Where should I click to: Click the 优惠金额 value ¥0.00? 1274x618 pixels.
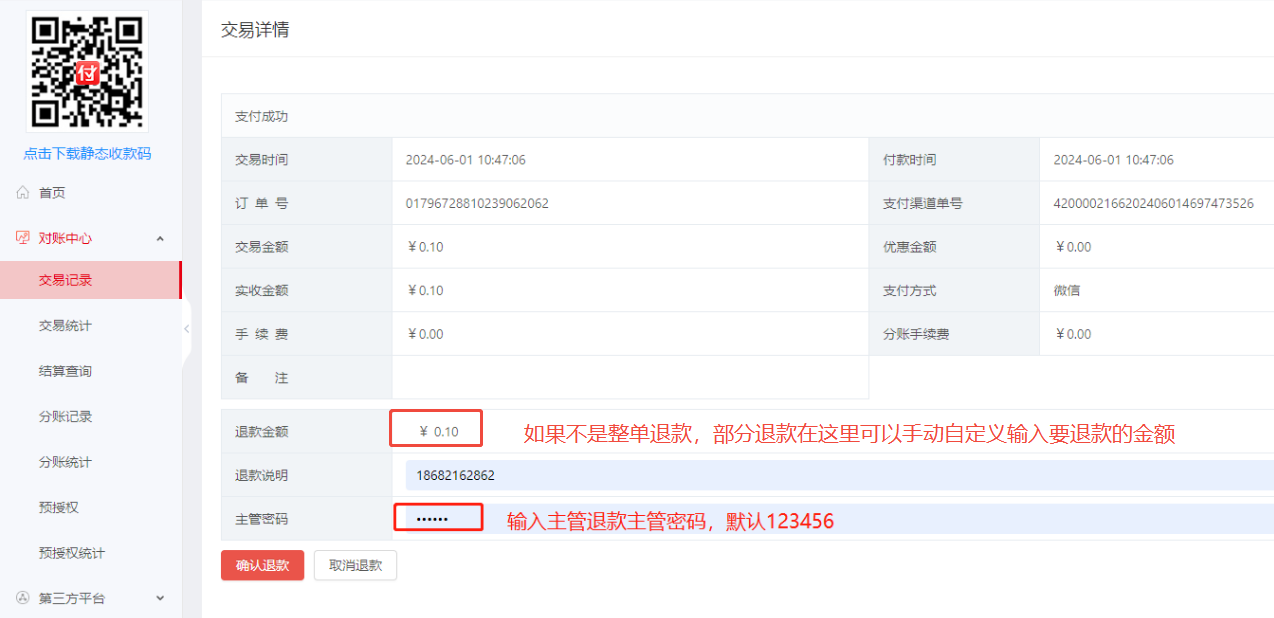[1073, 247]
